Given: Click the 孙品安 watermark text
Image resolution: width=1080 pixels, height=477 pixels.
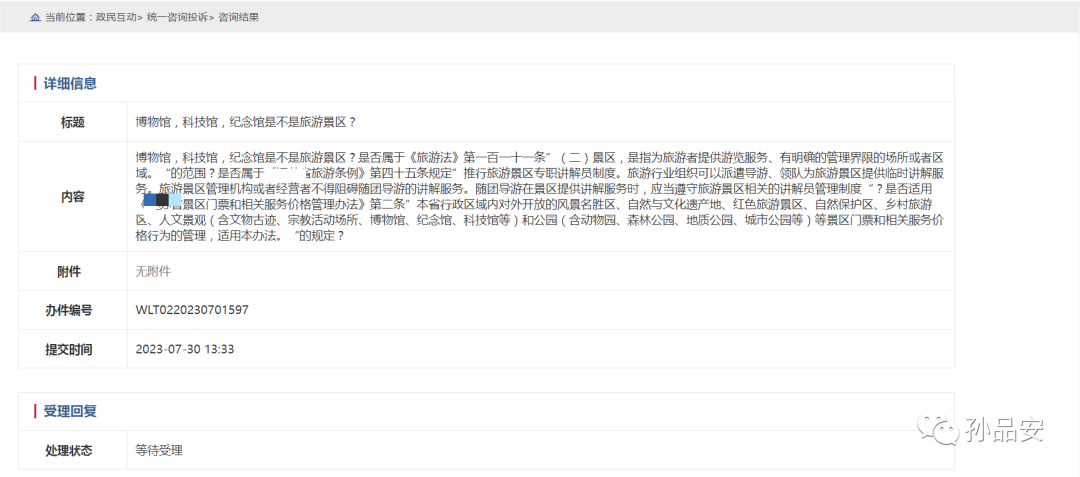Looking at the screenshot, I should tap(1005, 430).
